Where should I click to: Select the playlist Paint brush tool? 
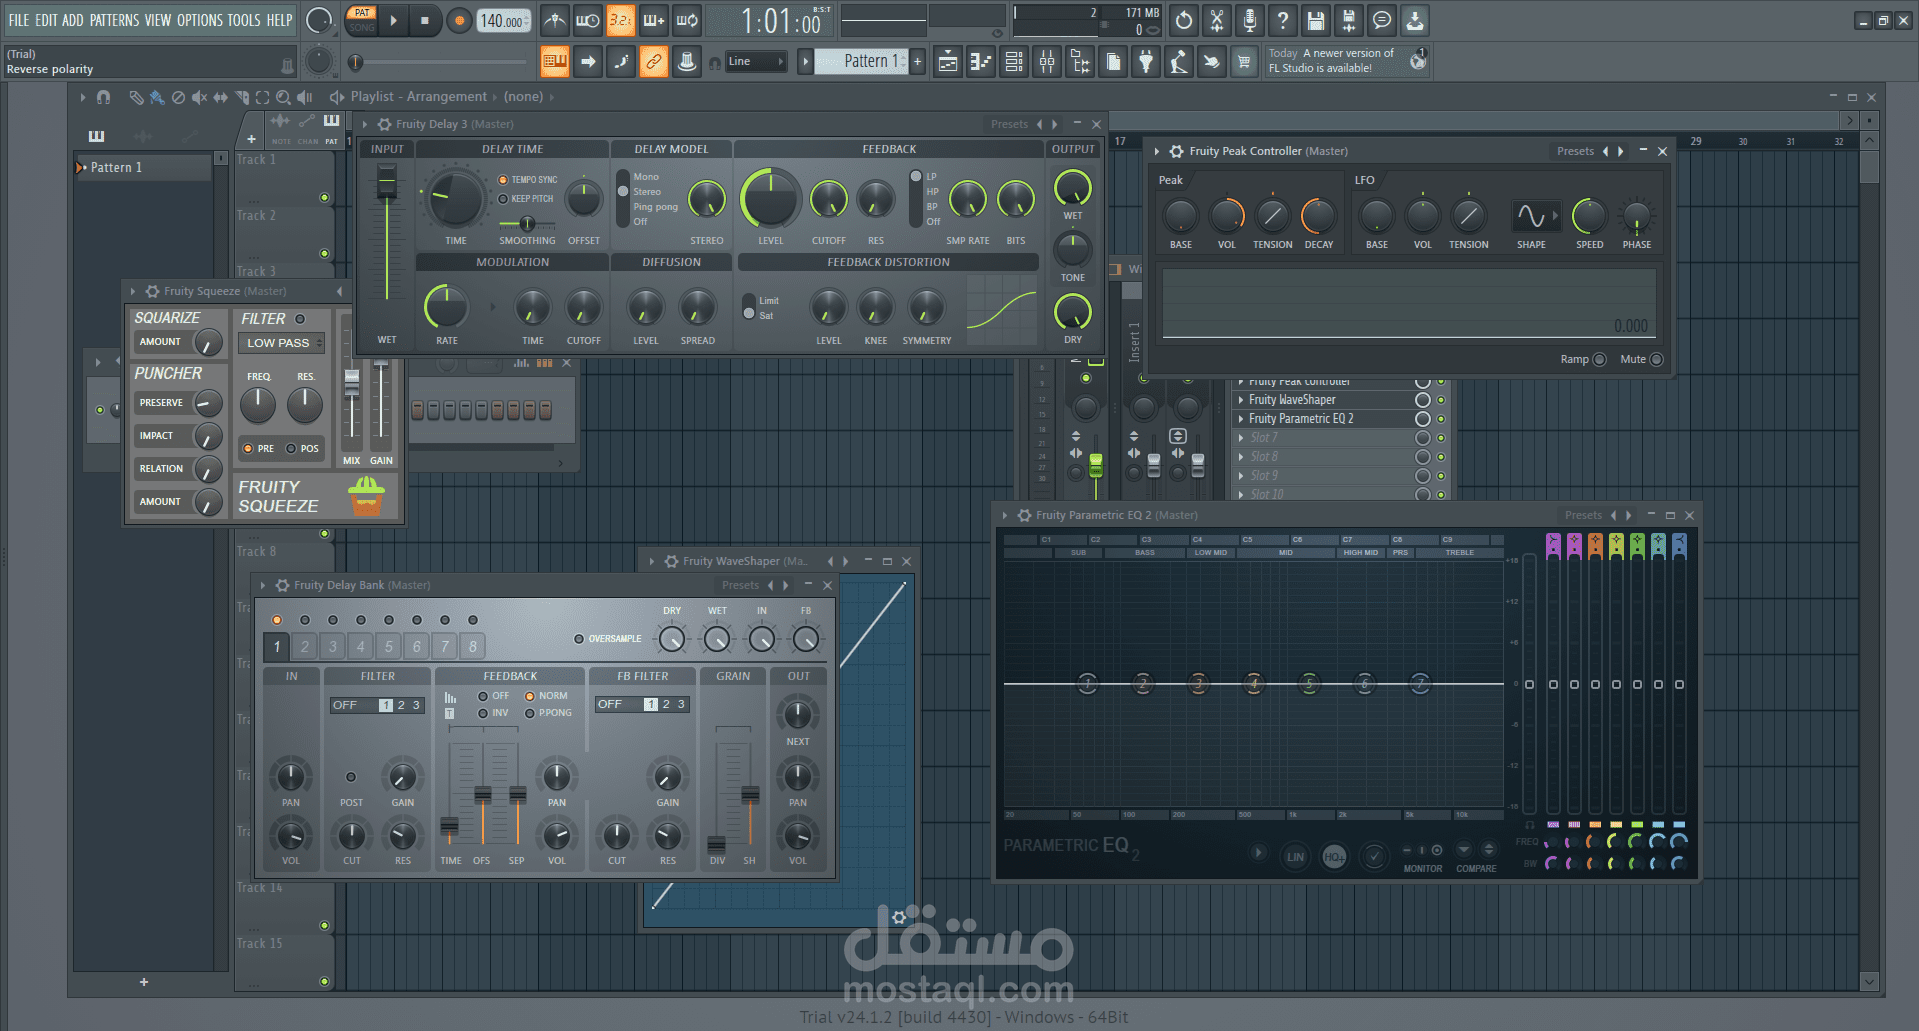click(x=157, y=97)
